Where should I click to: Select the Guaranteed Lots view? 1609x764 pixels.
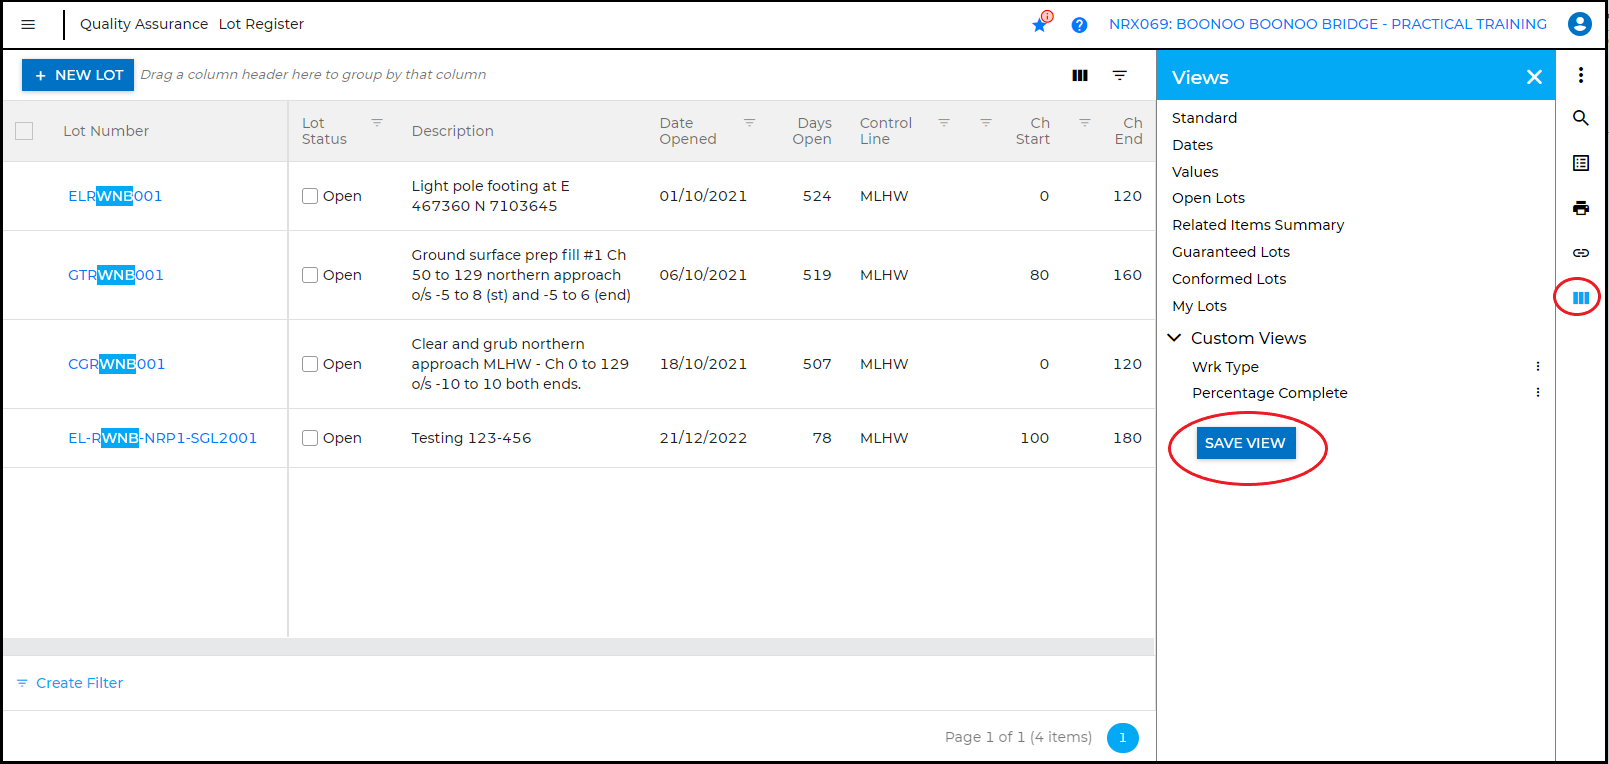pyautogui.click(x=1231, y=252)
